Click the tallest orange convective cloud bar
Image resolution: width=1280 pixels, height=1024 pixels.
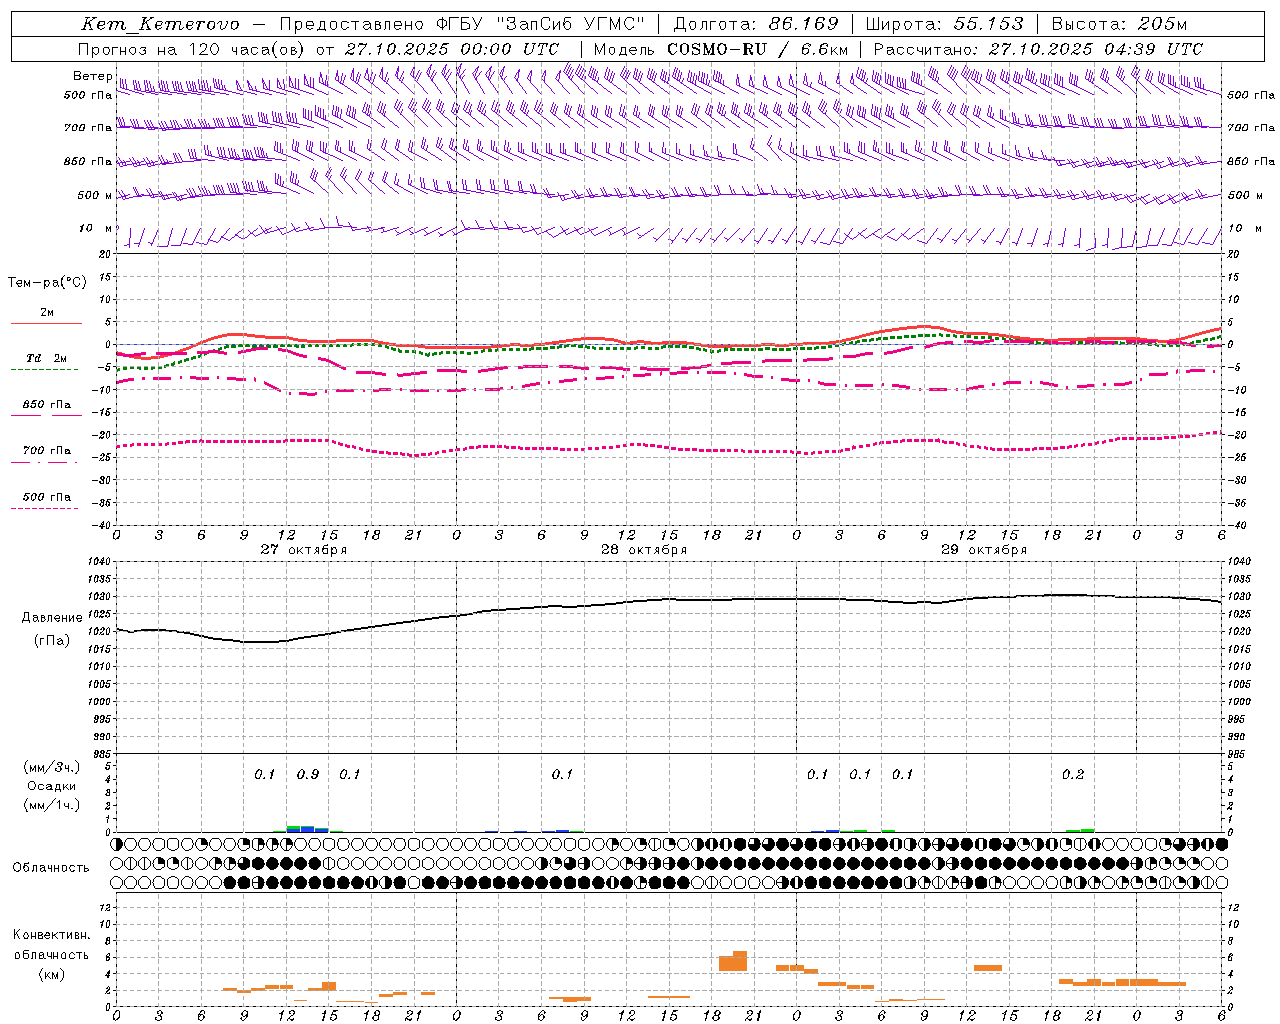(x=740, y=961)
